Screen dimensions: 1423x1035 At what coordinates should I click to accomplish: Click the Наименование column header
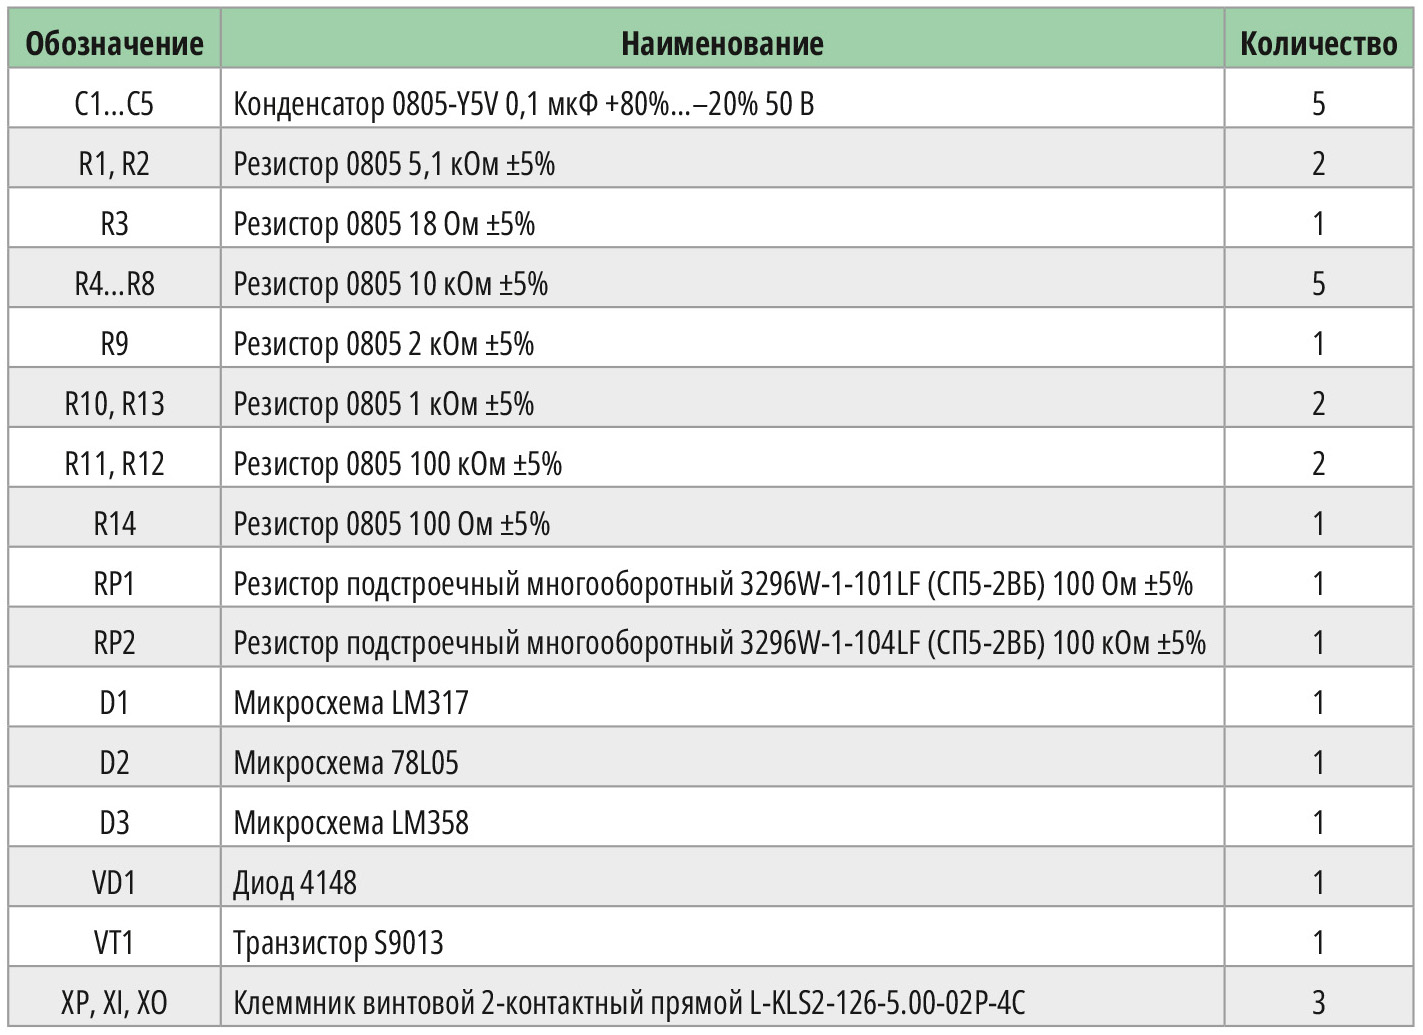tap(722, 43)
